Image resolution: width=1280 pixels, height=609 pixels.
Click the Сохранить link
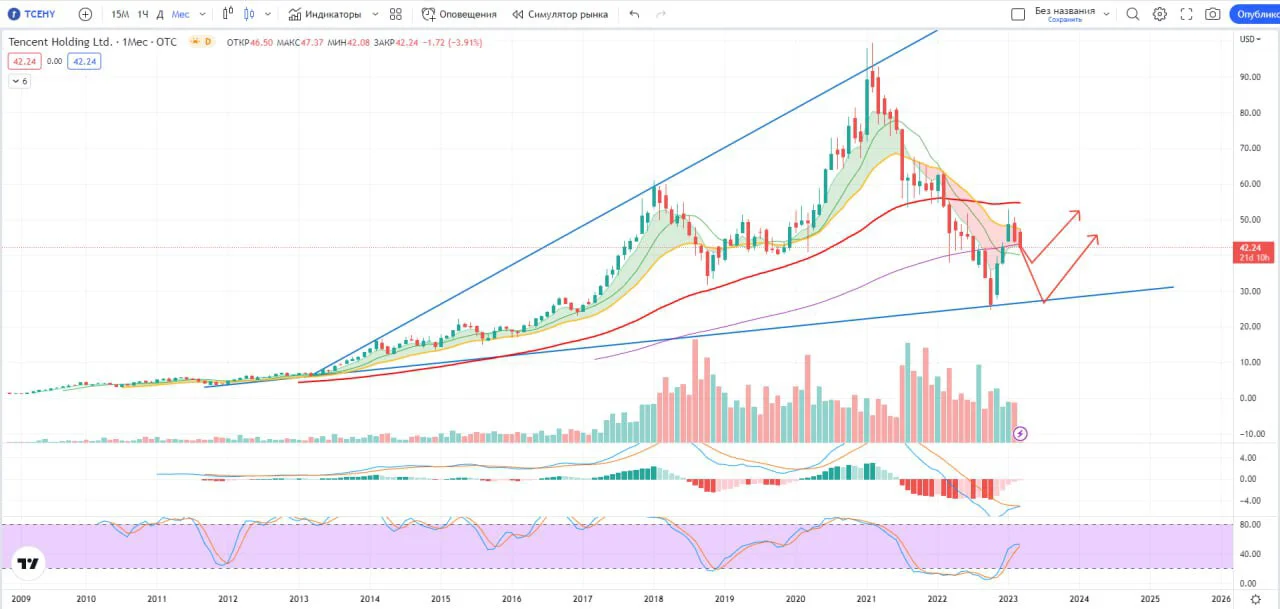pos(1064,20)
